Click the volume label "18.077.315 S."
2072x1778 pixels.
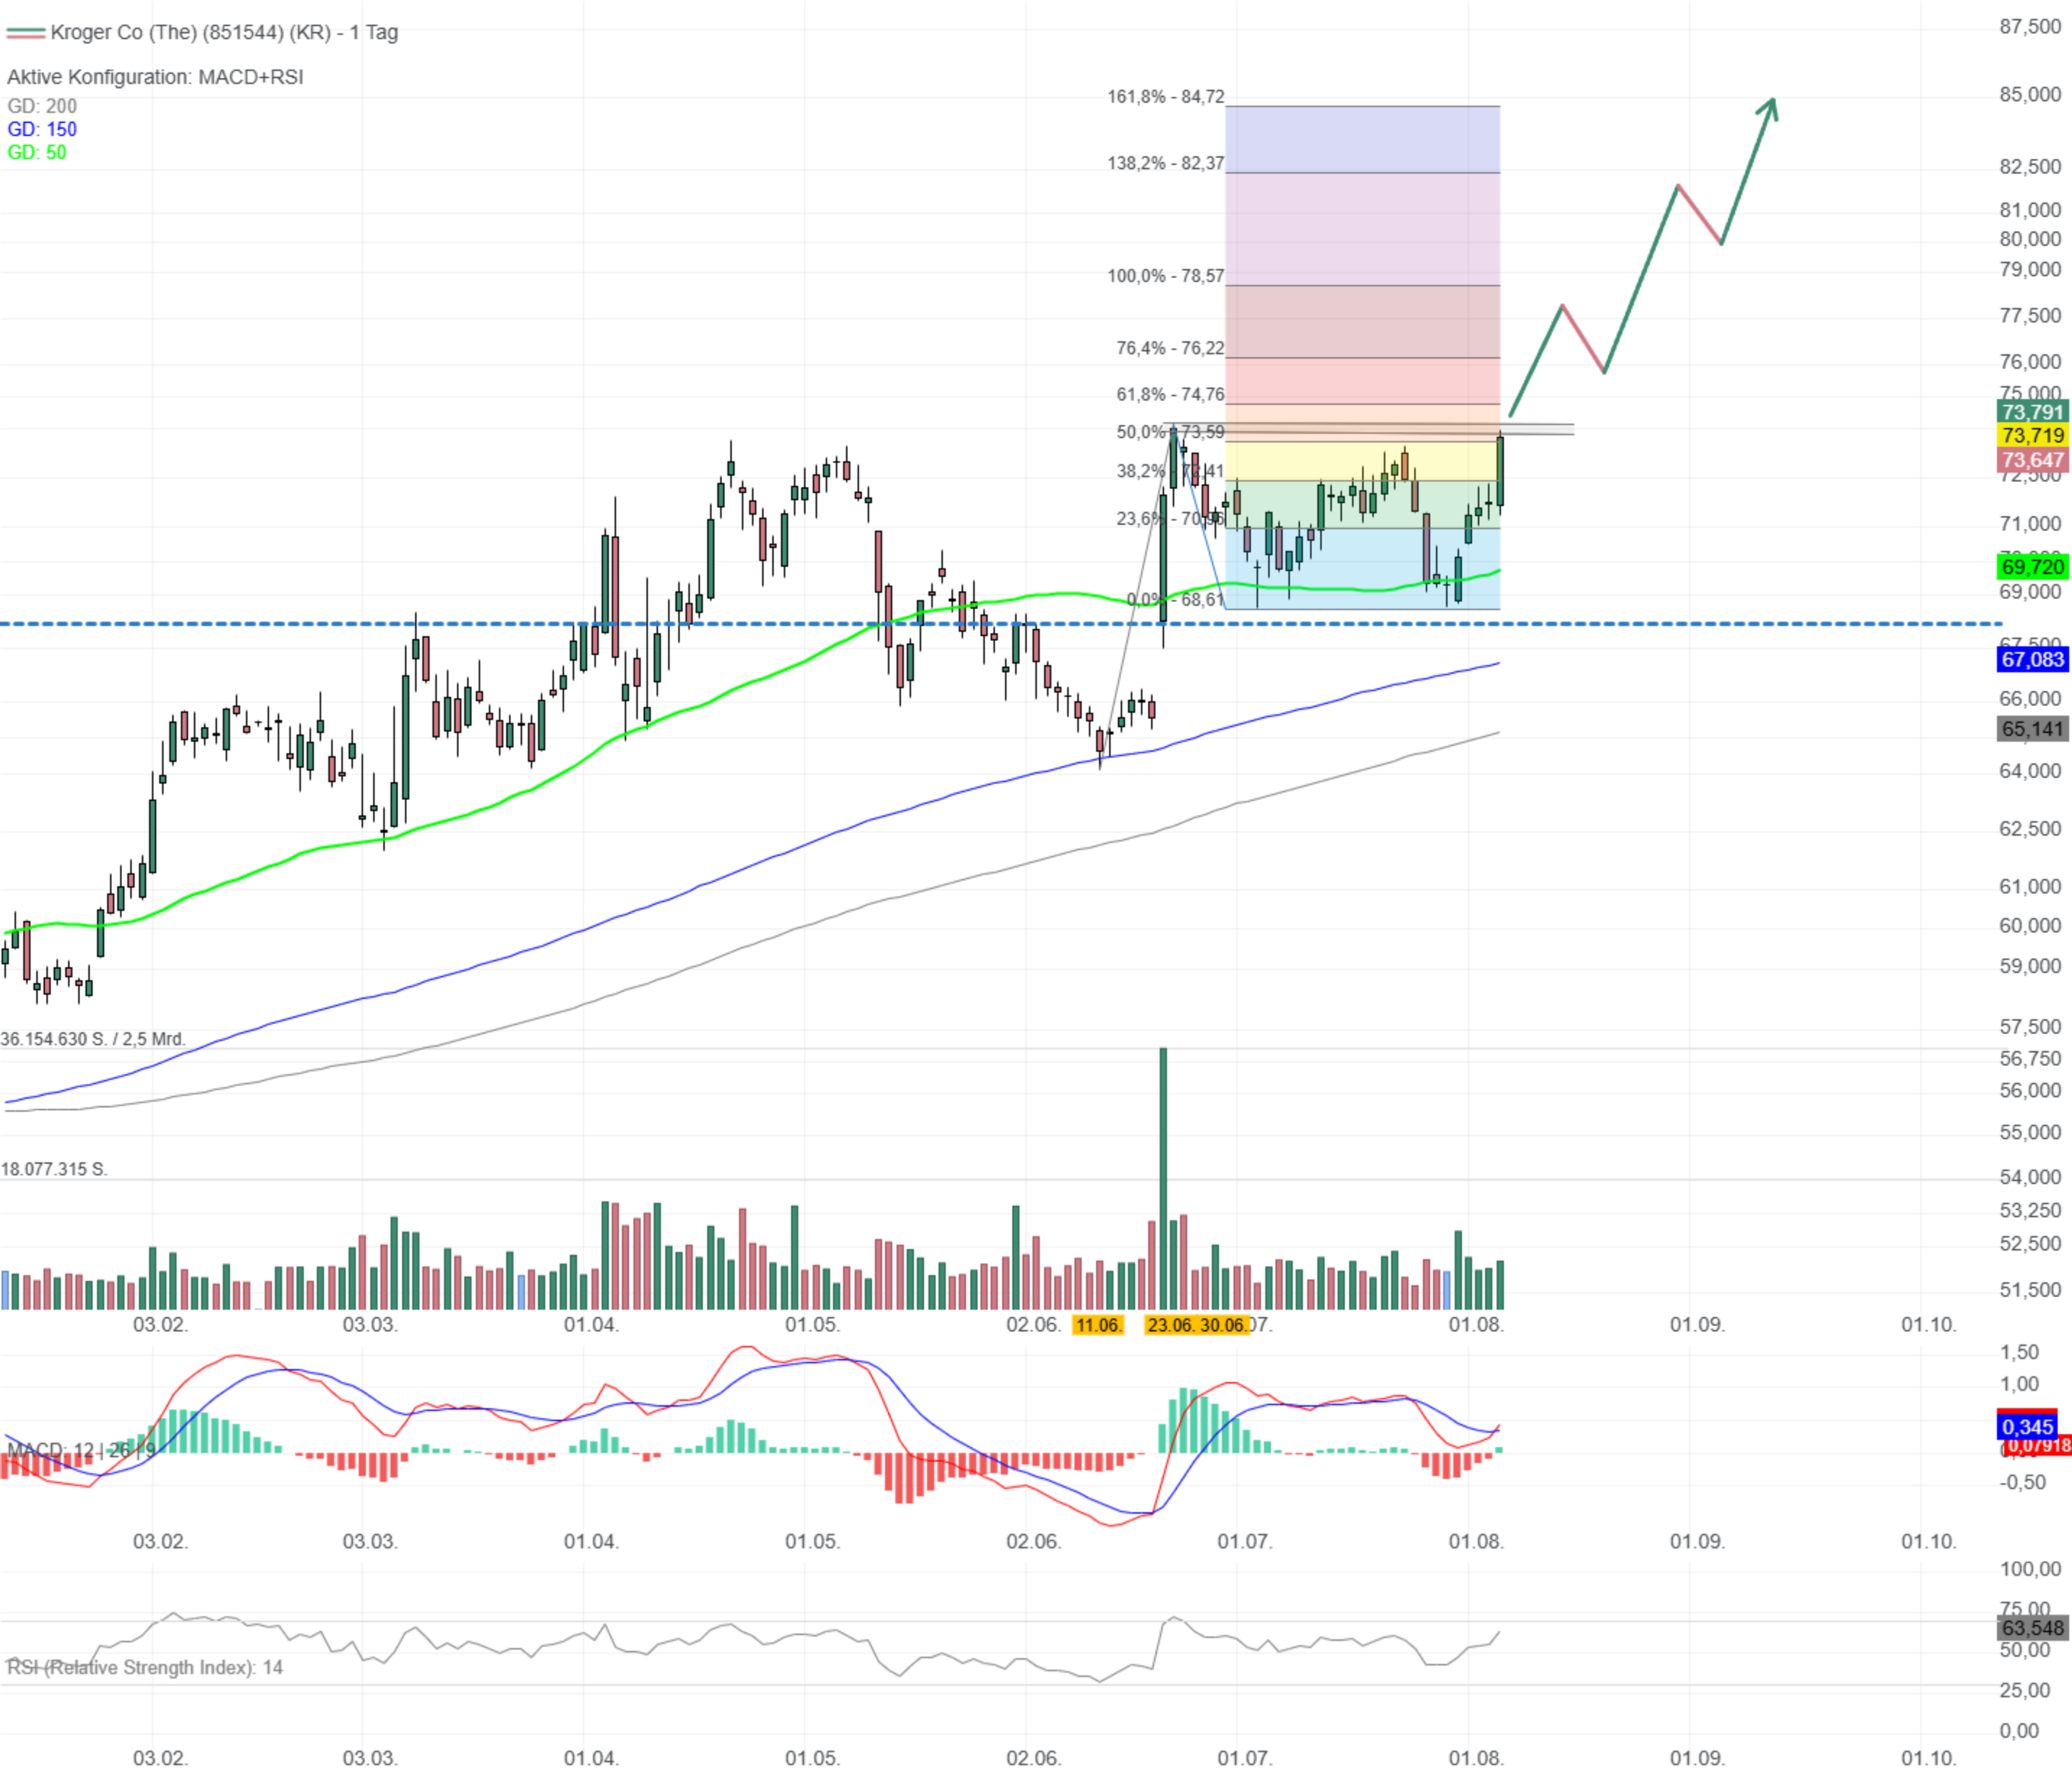[54, 1169]
